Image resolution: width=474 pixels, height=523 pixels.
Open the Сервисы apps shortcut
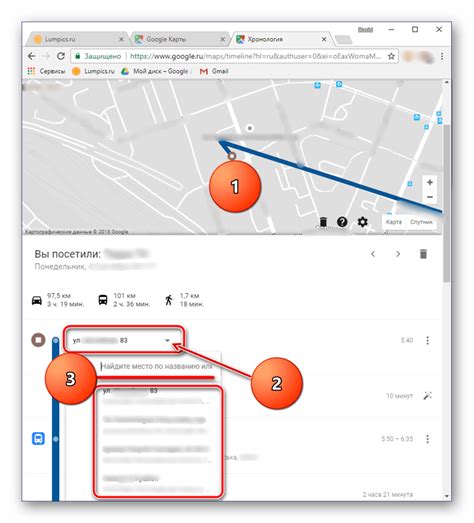[46, 71]
